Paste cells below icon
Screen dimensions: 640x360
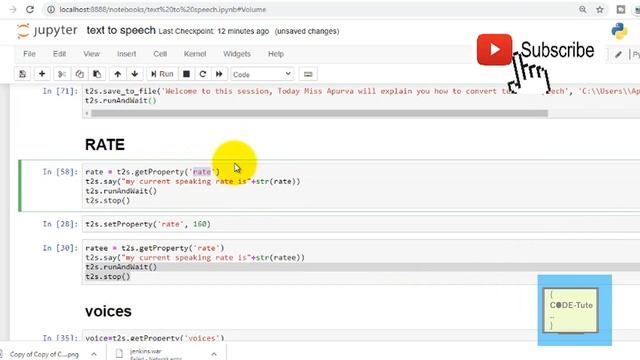tap(97, 74)
